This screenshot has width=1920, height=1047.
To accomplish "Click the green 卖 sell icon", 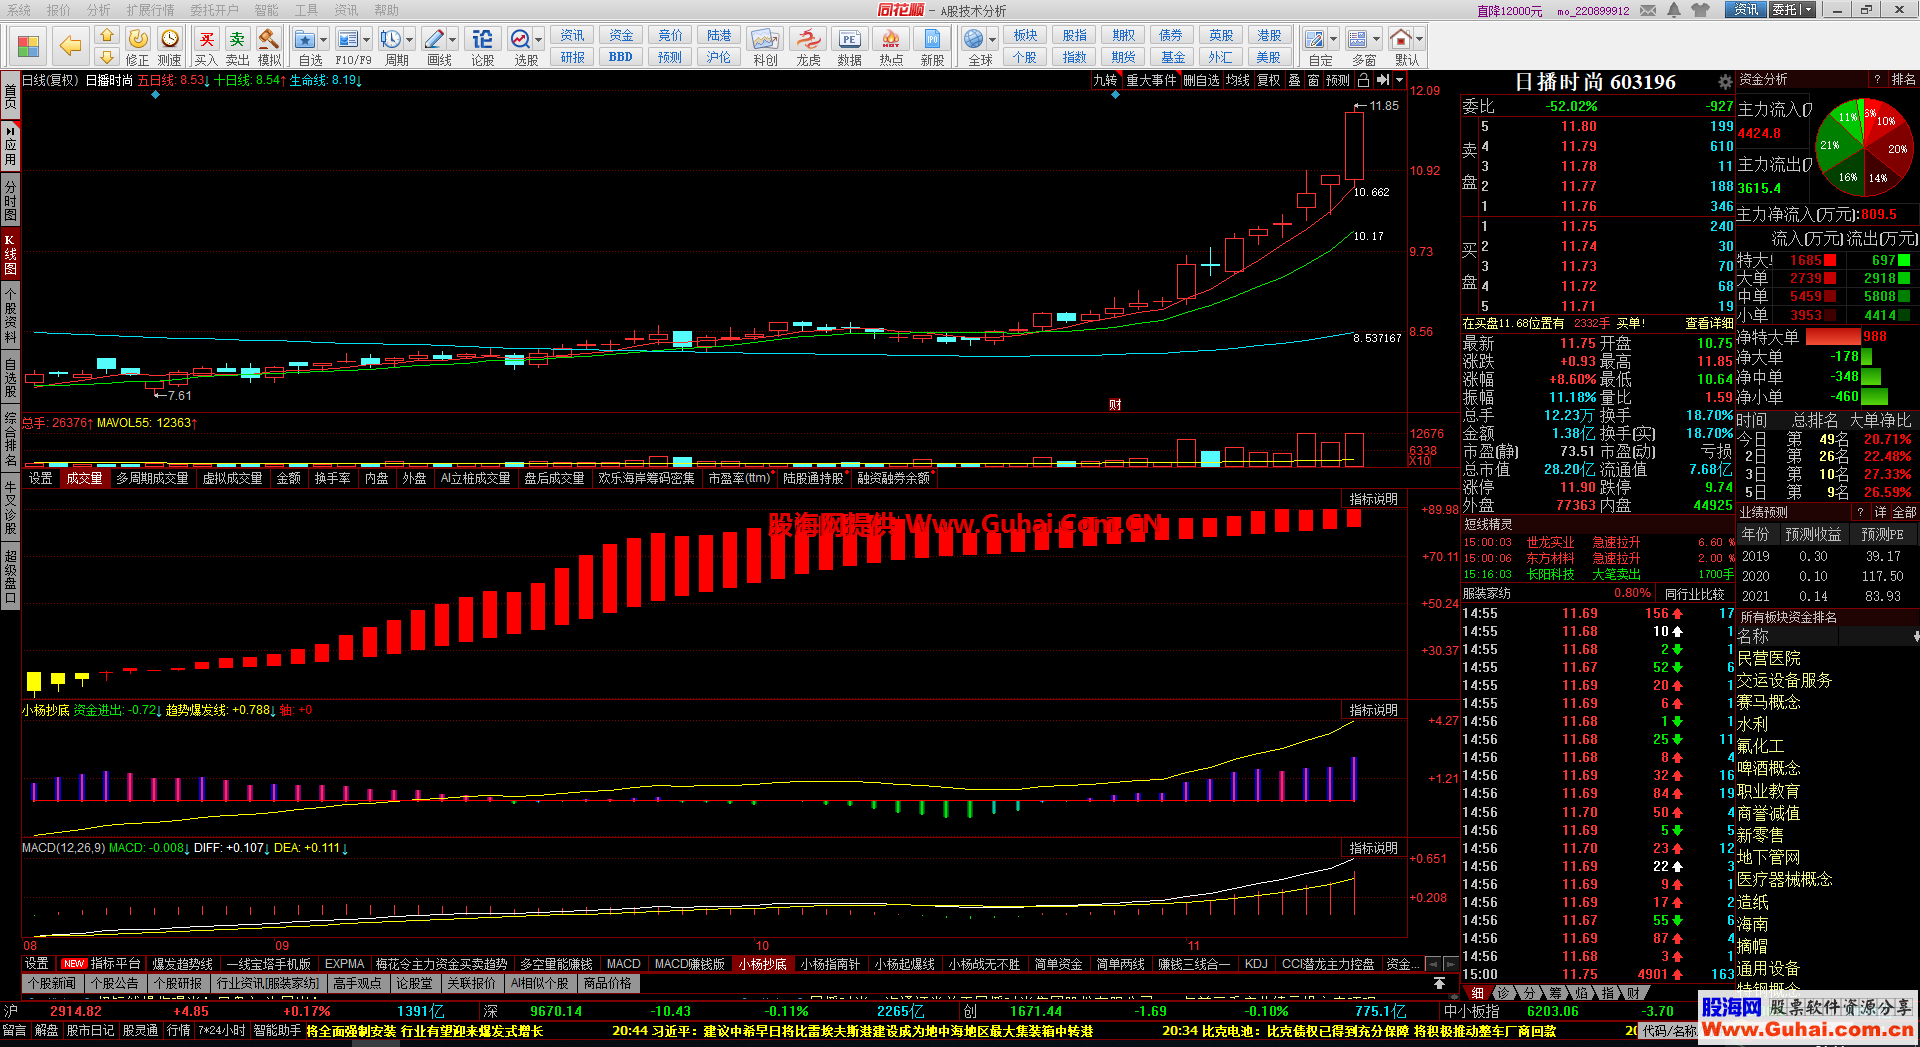I will (x=237, y=40).
